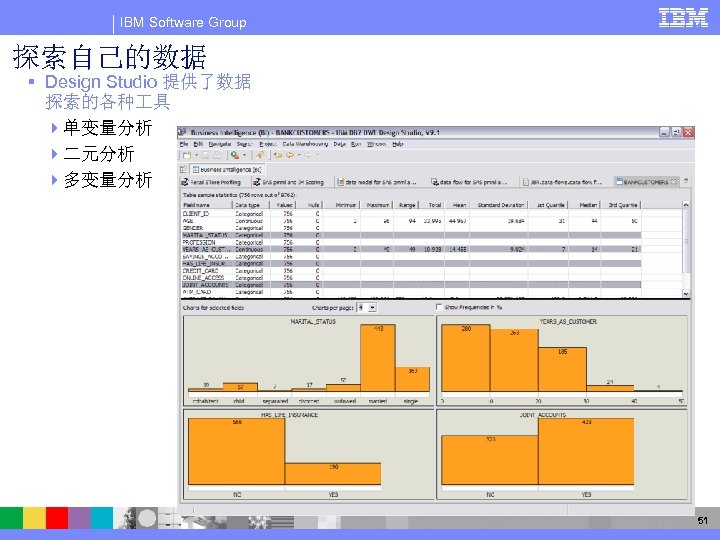Open the Window menu
720x540 pixels.
(x=376, y=144)
